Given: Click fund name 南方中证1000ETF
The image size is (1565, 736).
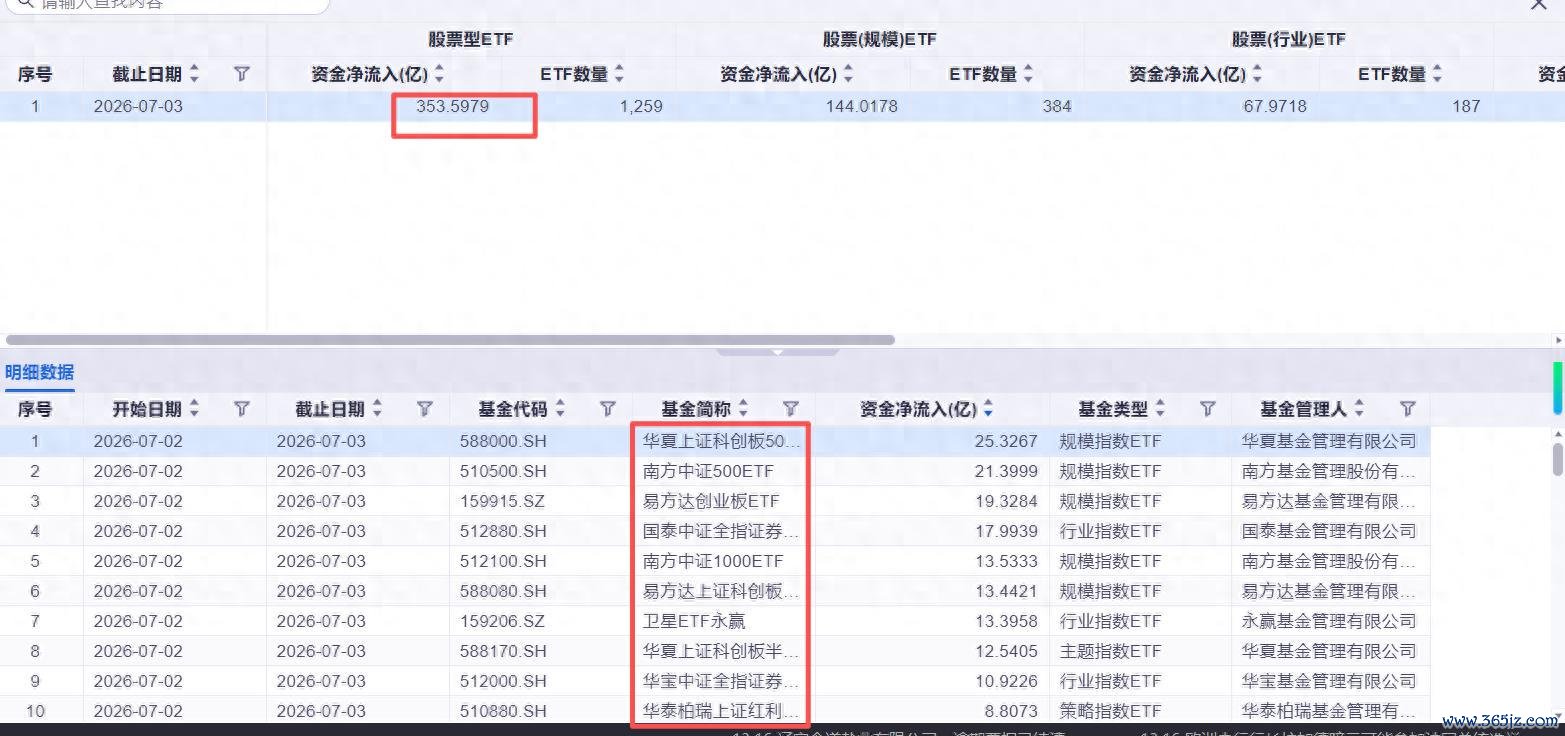Looking at the screenshot, I should point(713,561).
